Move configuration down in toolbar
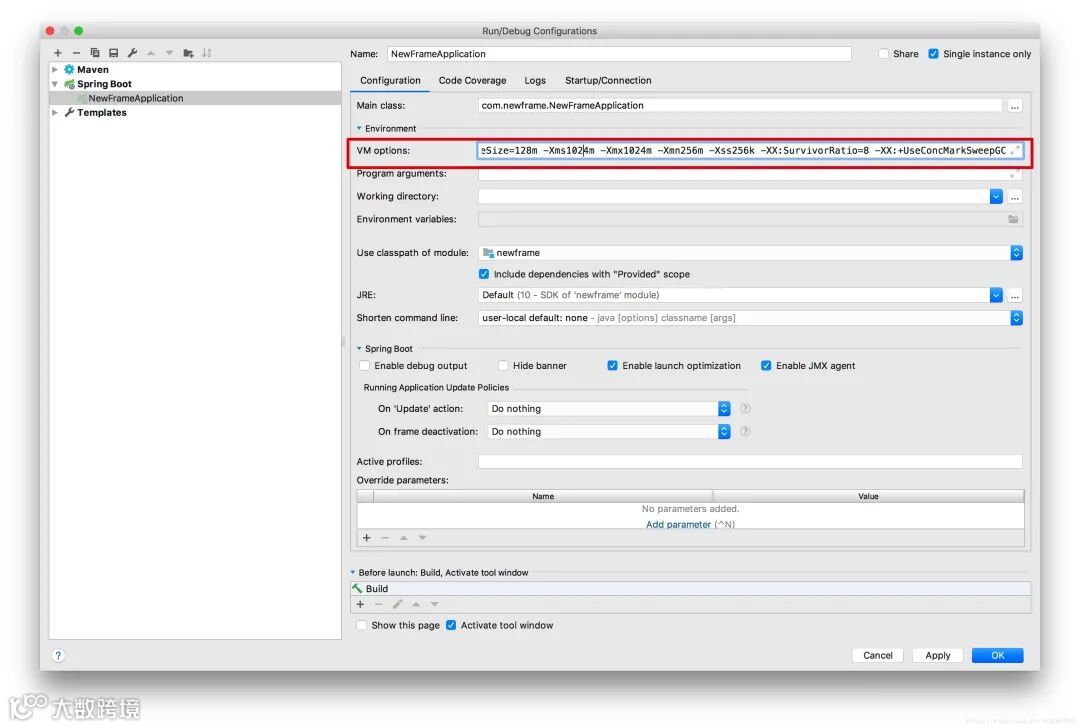Viewport: 1080px width, 728px height. tap(169, 53)
